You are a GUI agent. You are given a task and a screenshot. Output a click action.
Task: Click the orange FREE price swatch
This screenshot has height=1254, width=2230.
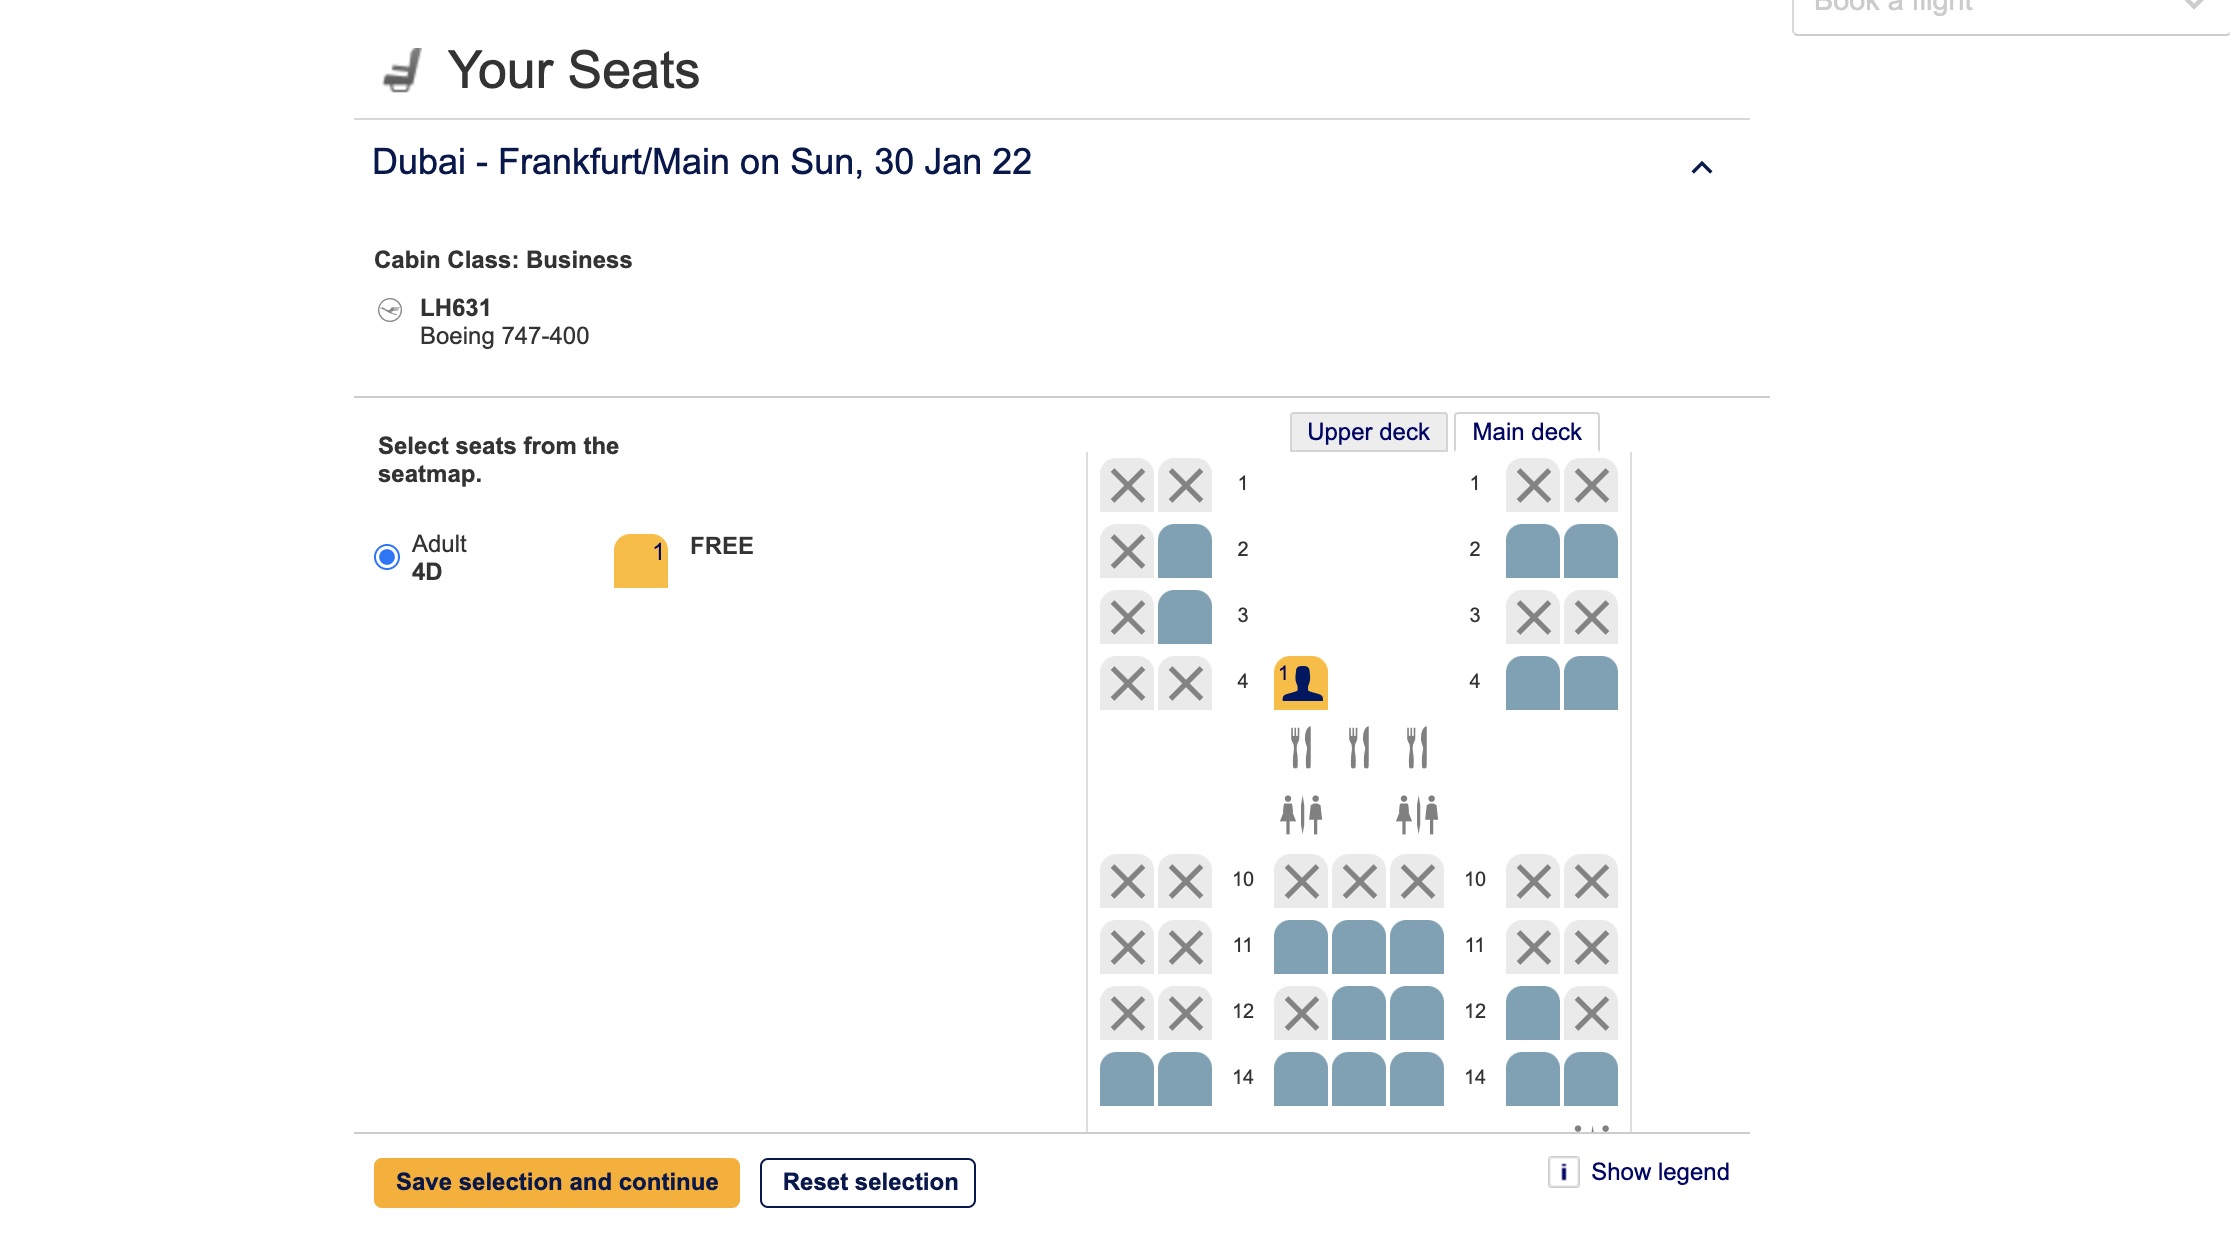click(640, 560)
